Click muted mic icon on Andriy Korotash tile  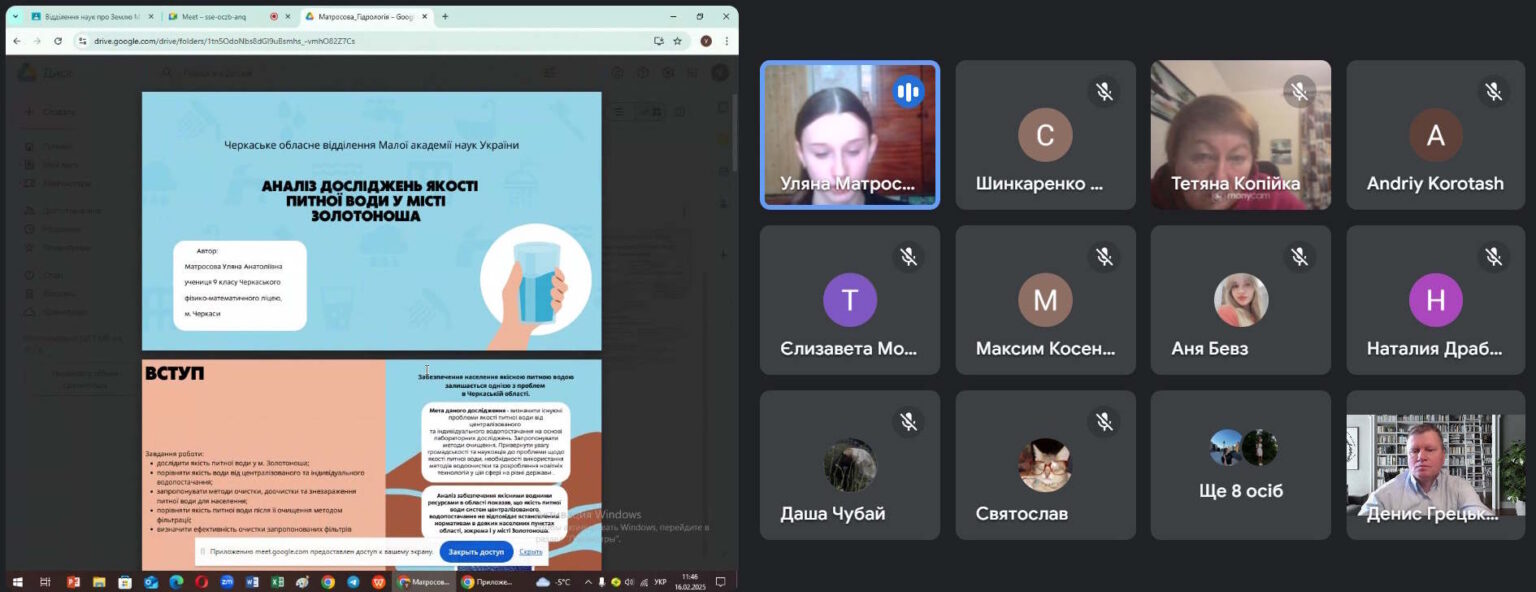coord(1494,92)
